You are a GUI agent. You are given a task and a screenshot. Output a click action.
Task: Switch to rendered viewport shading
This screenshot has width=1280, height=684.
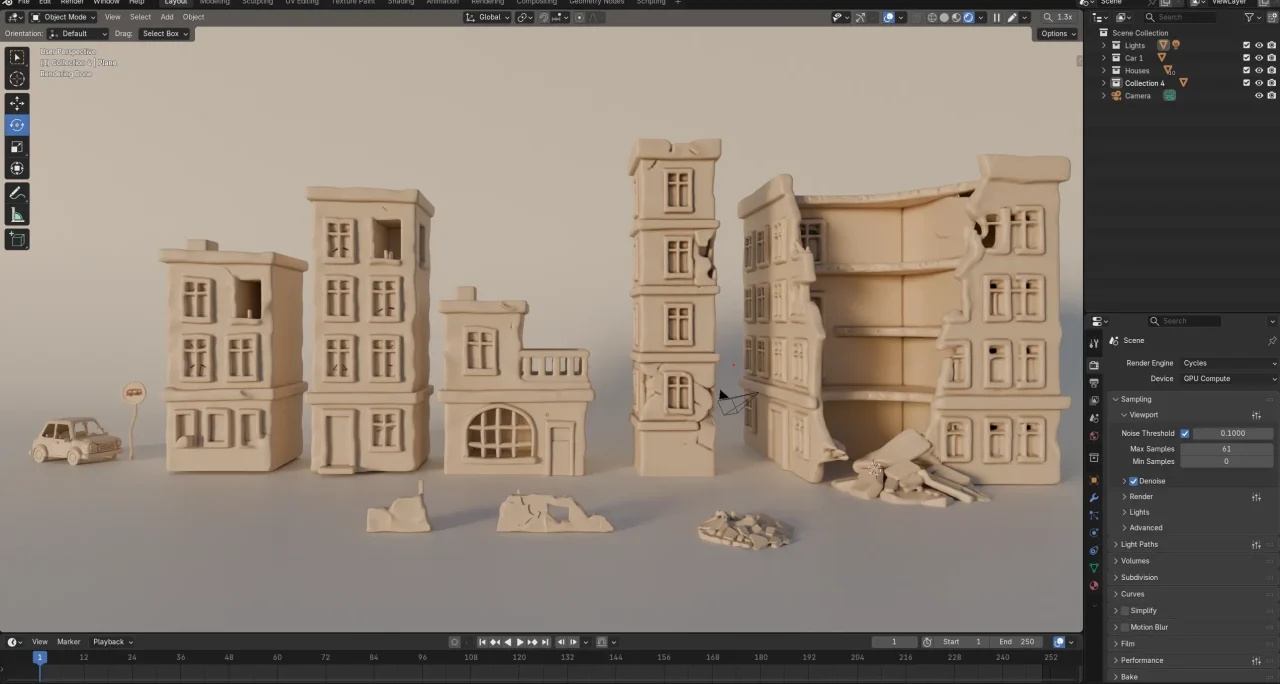coord(968,17)
